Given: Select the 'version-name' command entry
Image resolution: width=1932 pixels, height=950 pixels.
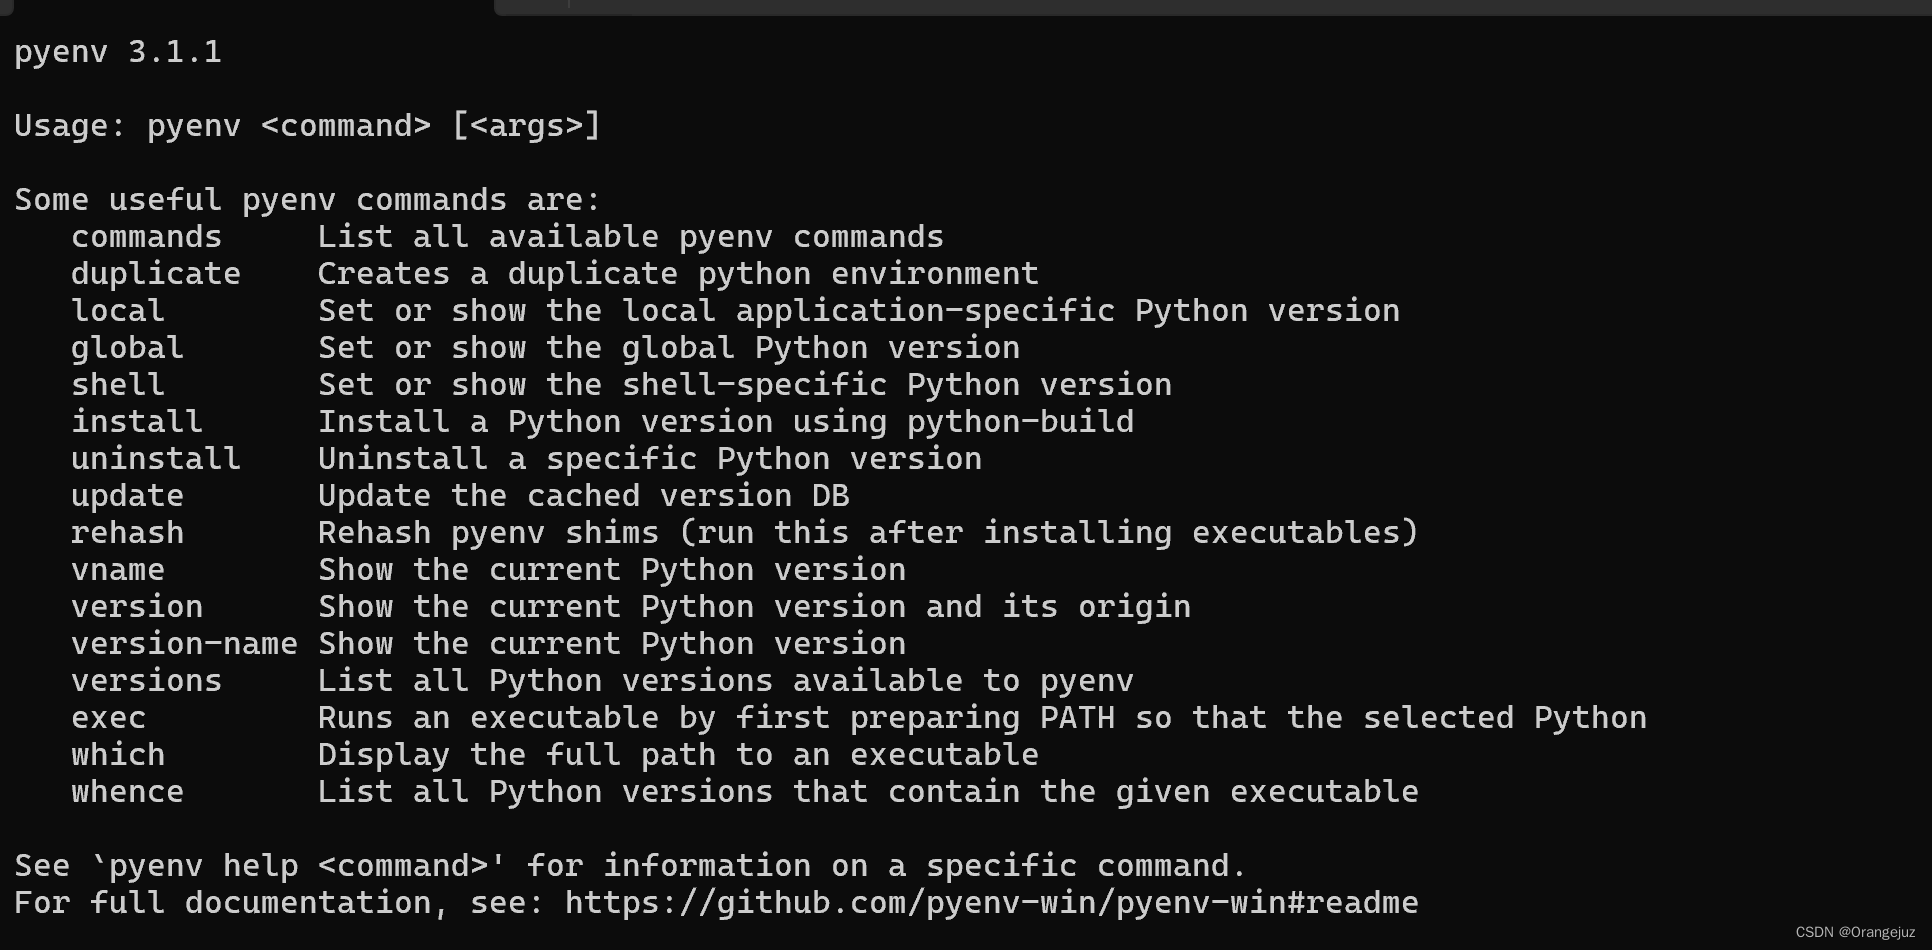Looking at the screenshot, I should tap(184, 644).
